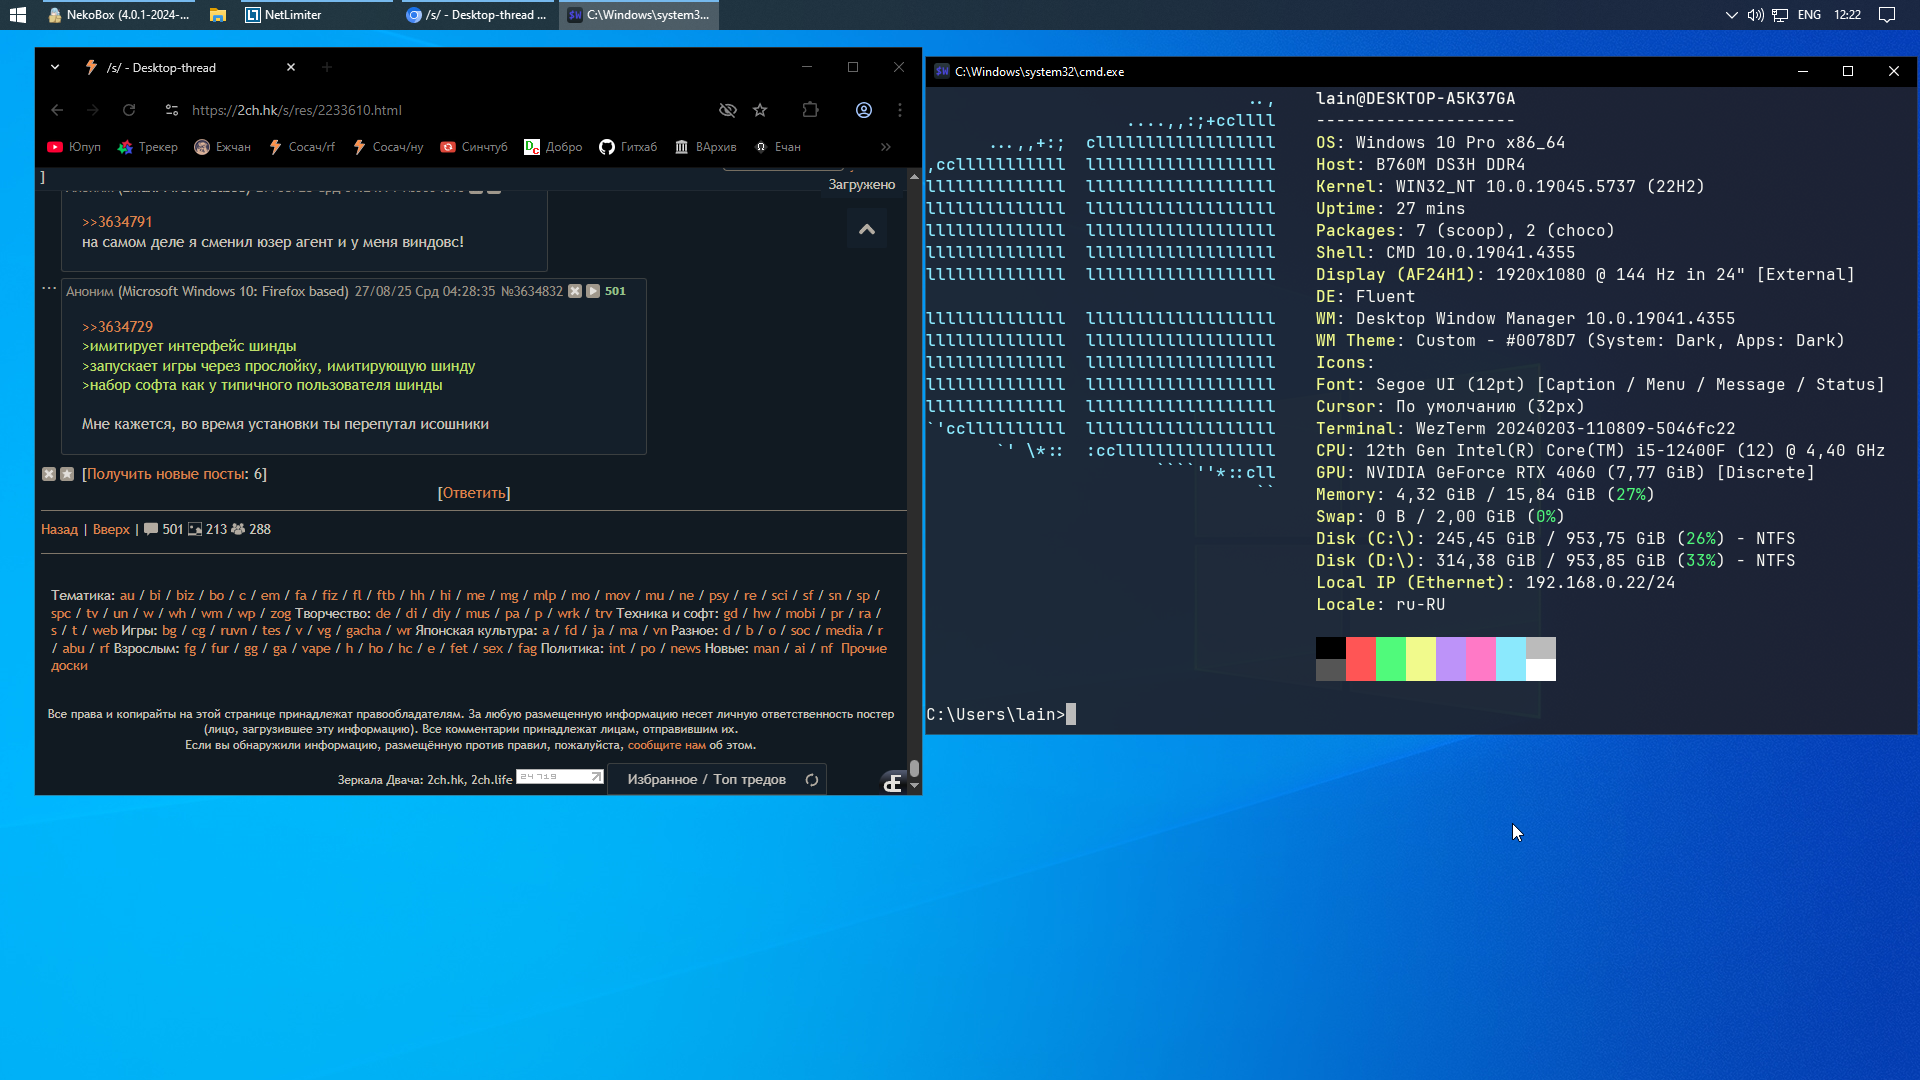Toggle favorite star next to Получить новые посты
The height and width of the screenshot is (1080, 1920).
click(67, 474)
